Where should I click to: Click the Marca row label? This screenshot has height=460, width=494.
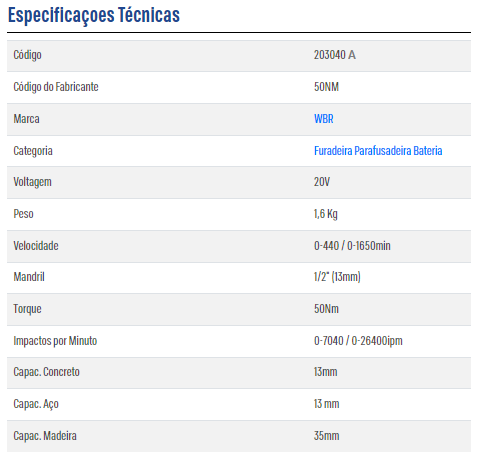(26, 119)
